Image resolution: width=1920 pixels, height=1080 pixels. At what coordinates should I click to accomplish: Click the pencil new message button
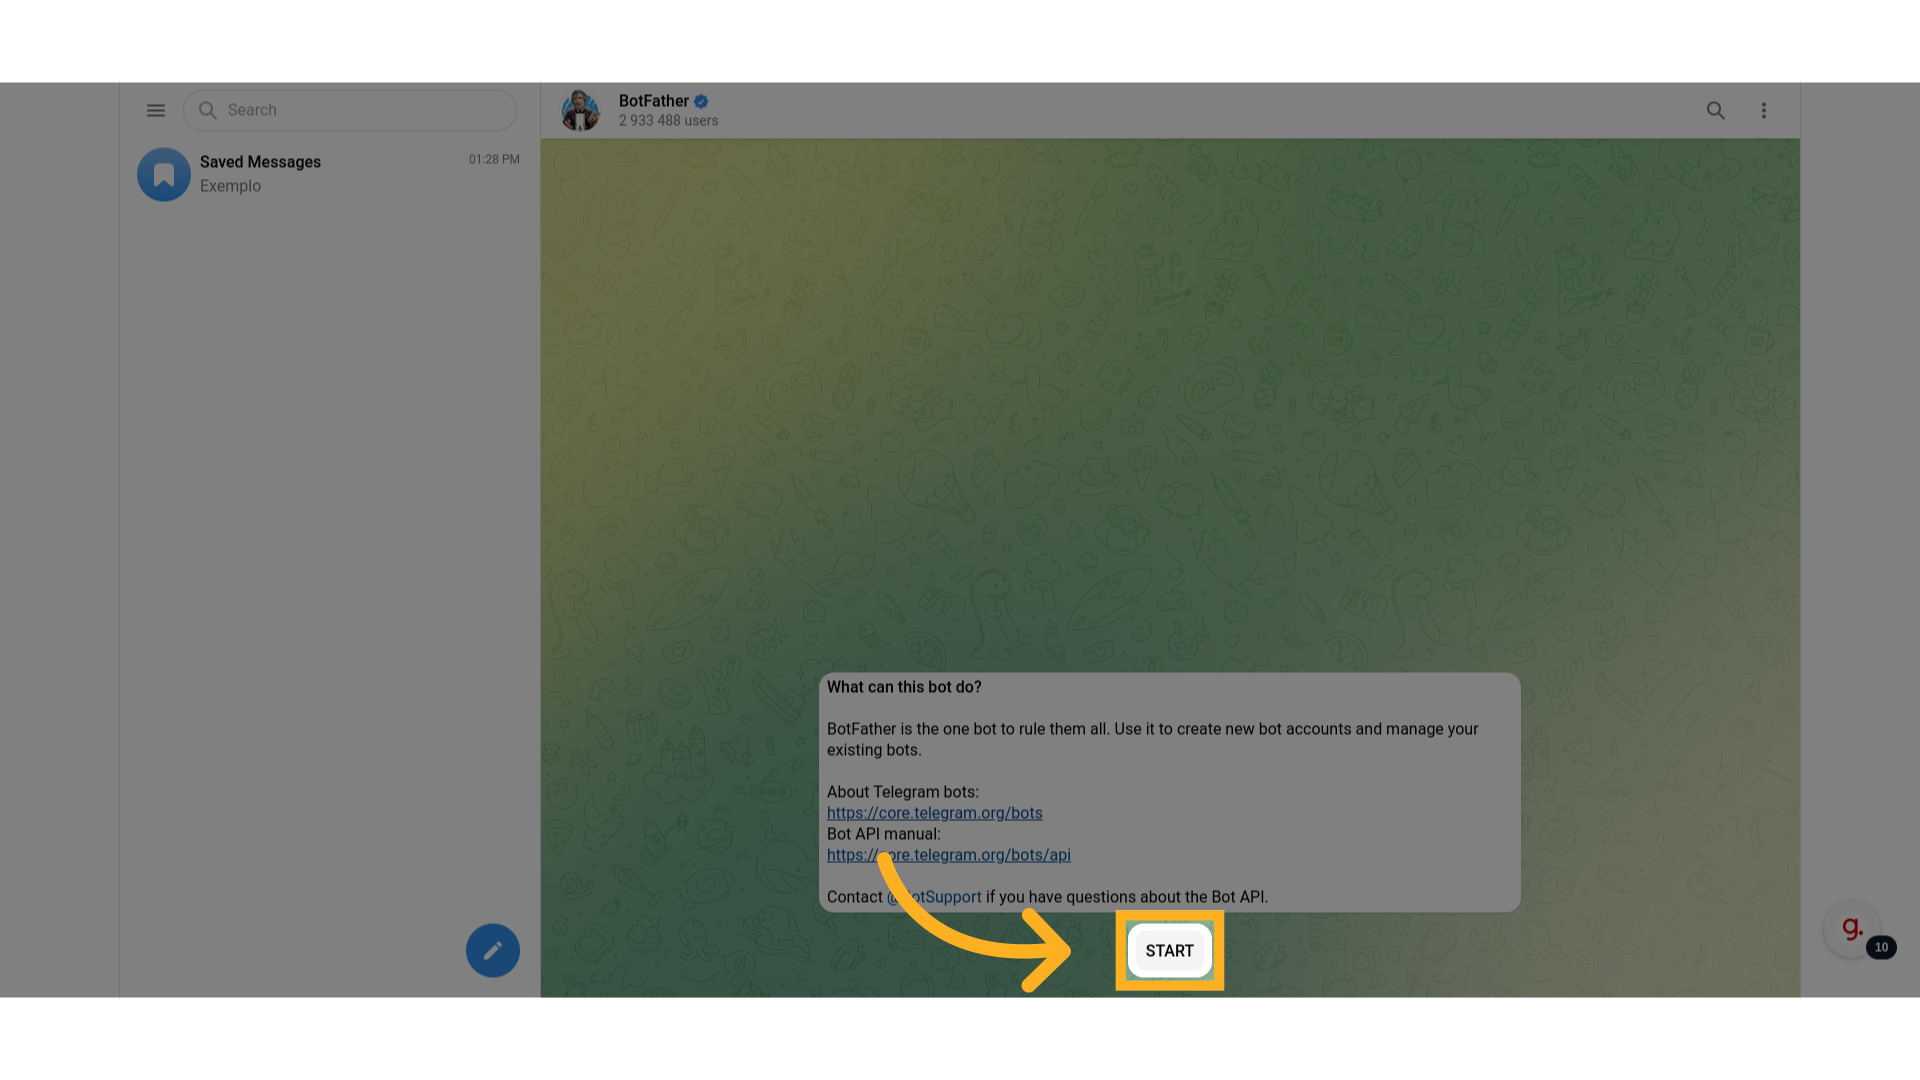(x=493, y=950)
